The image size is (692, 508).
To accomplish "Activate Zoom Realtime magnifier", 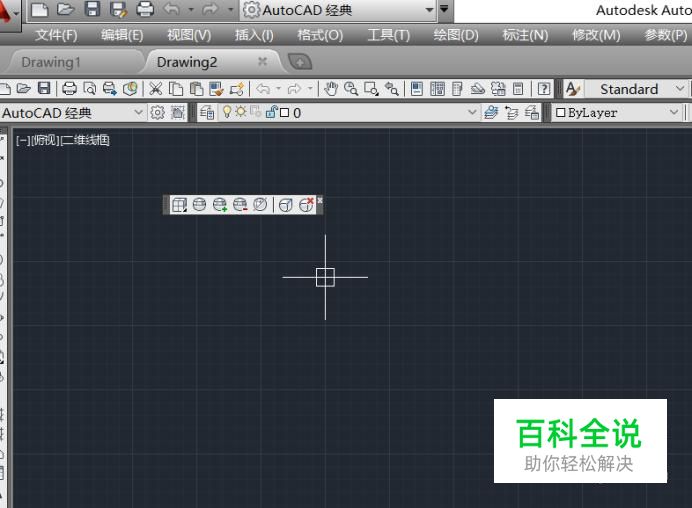I will 351,89.
